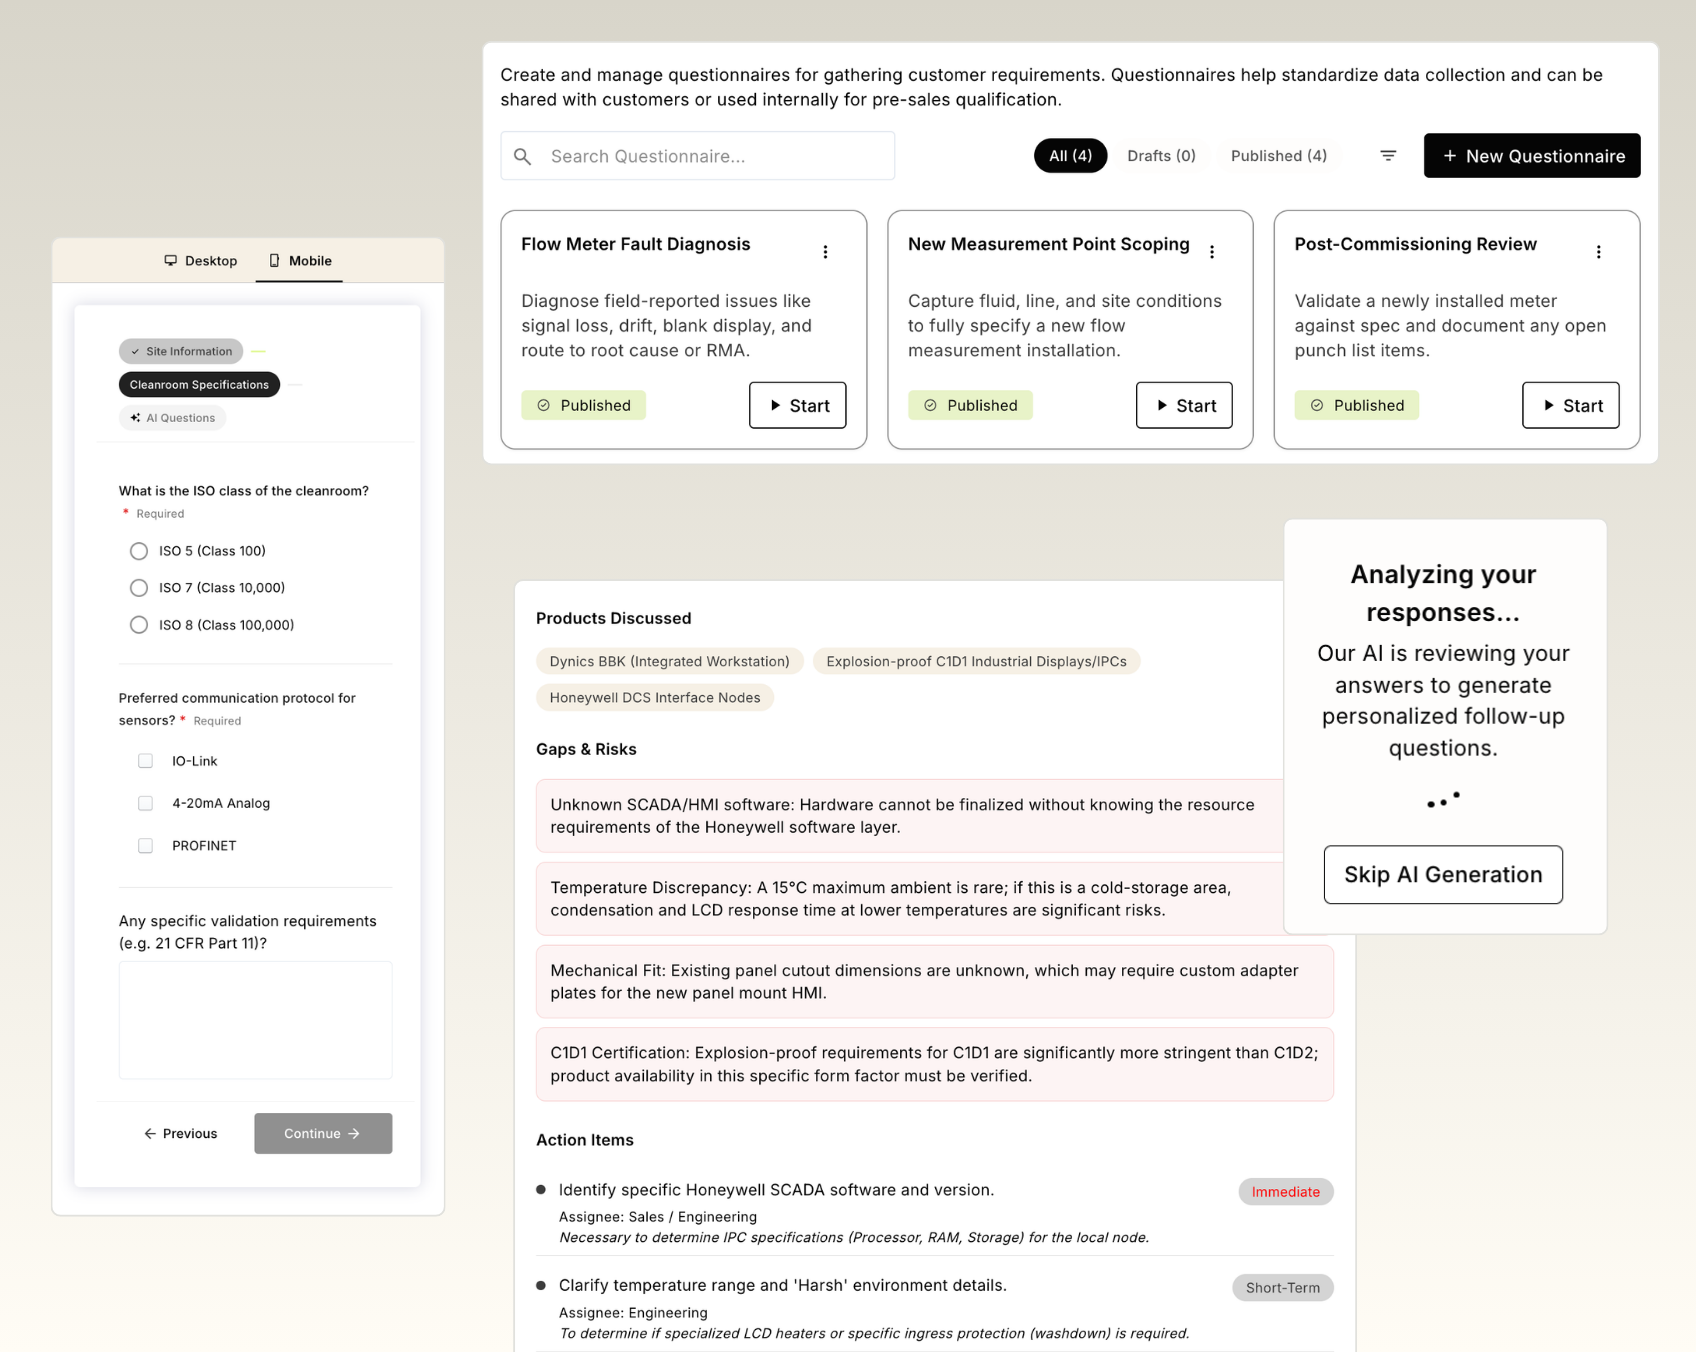Click Explosion-proof C1D1 Industrial Displays/IPCs chip
This screenshot has width=1696, height=1352.
tap(976, 662)
